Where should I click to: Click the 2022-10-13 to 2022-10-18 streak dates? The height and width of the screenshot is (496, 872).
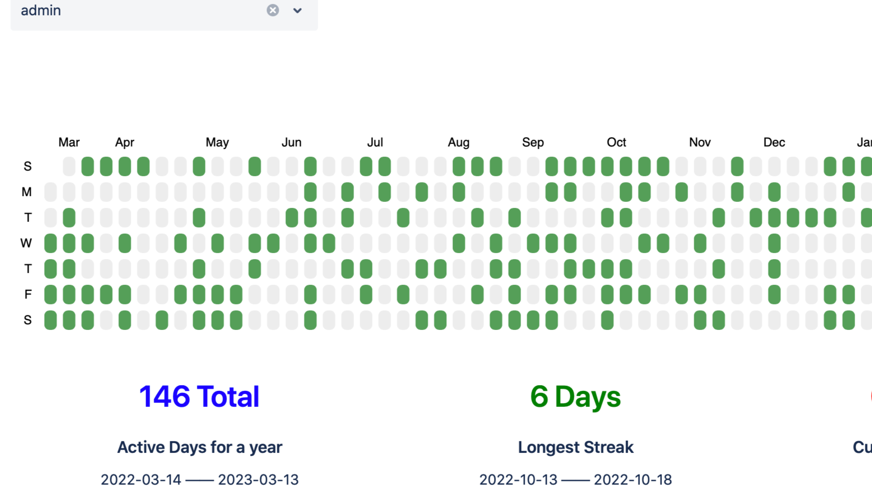point(575,479)
